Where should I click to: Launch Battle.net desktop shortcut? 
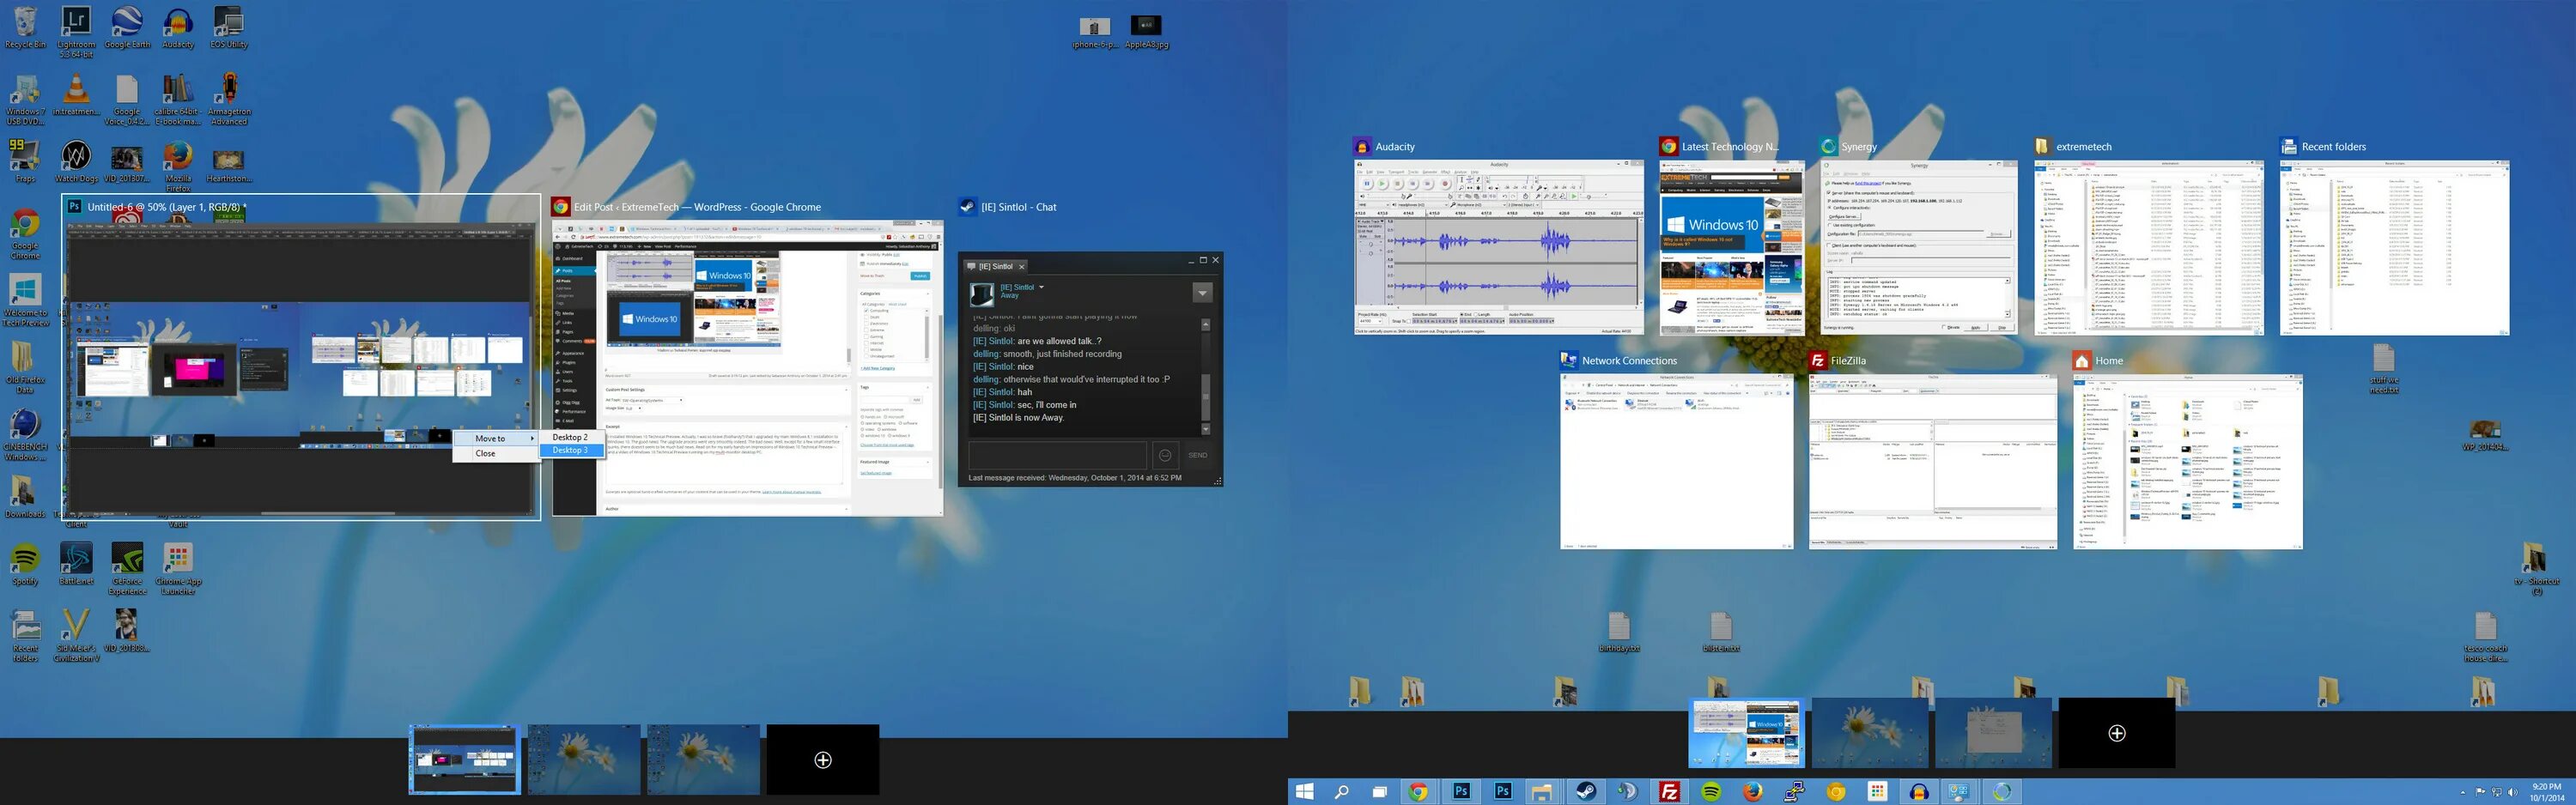[x=76, y=564]
